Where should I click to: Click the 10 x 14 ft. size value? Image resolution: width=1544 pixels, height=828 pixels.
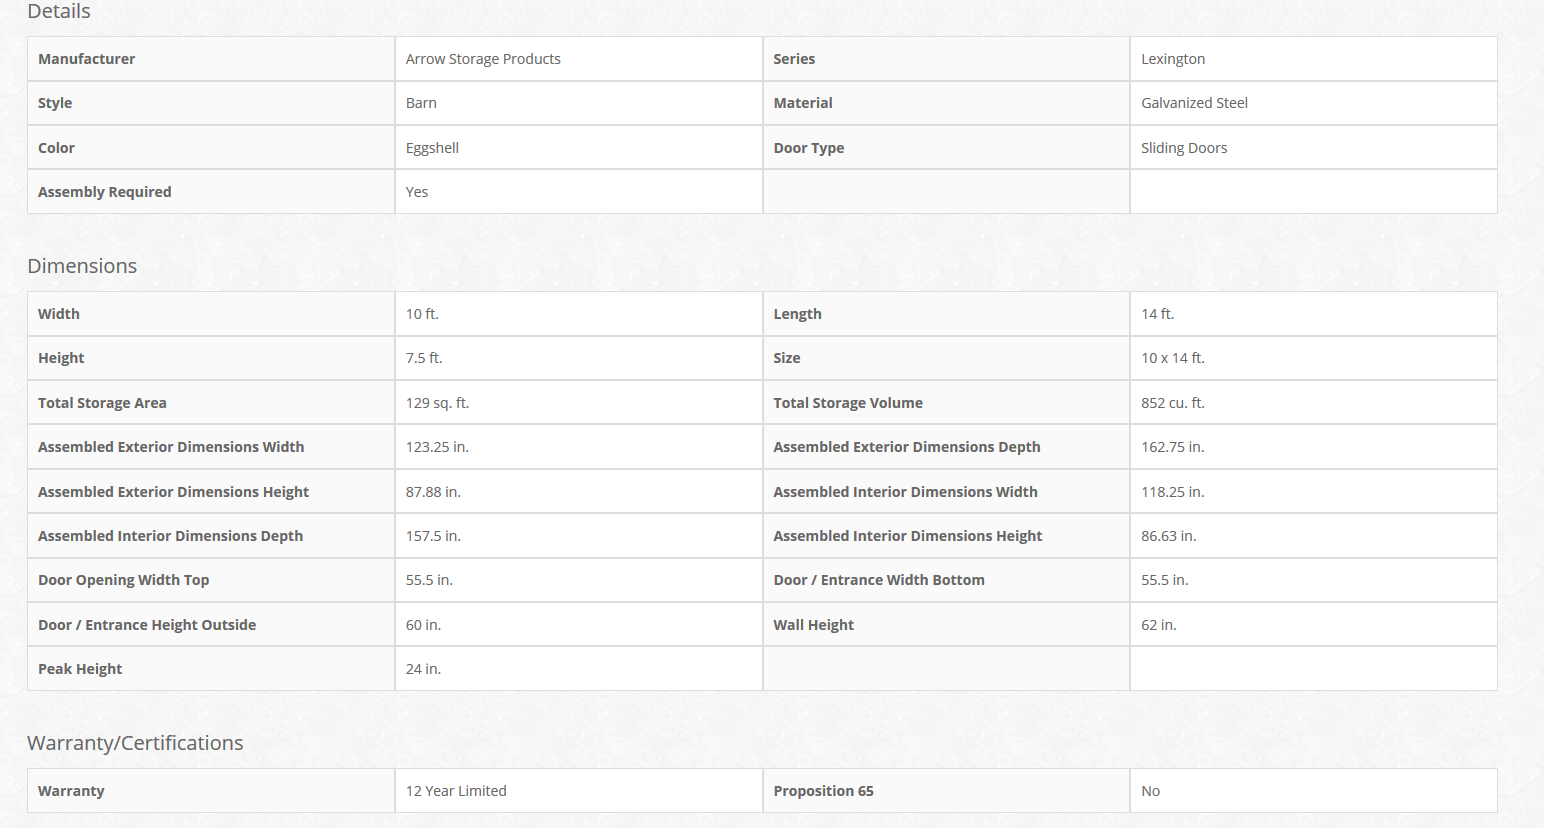[1173, 358]
